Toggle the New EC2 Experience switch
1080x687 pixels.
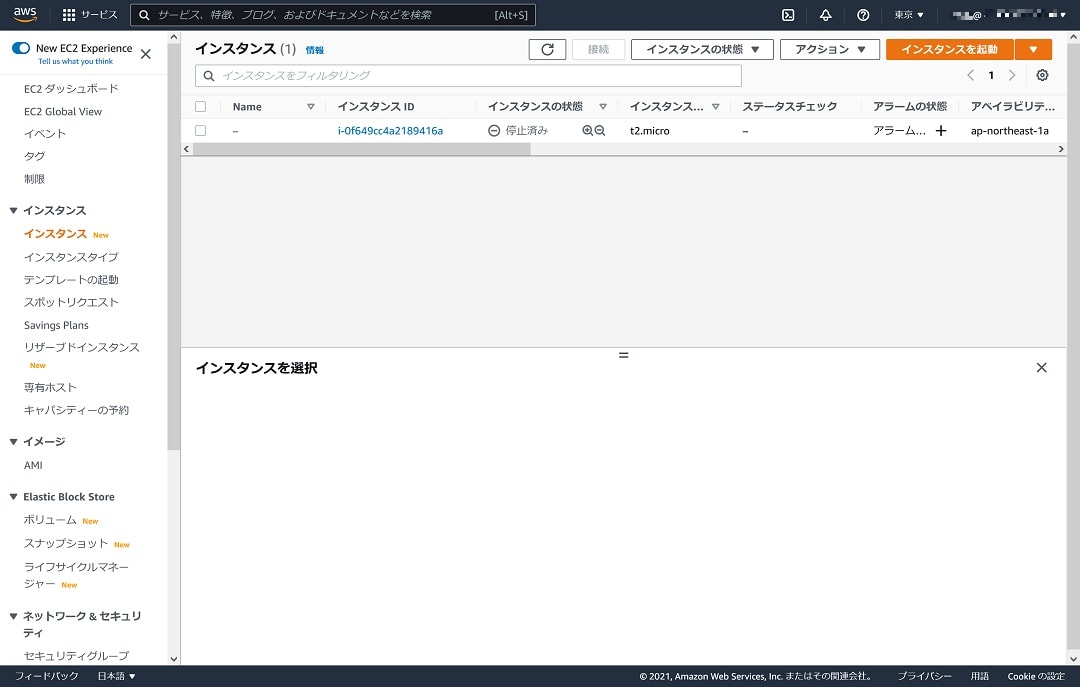[21, 48]
